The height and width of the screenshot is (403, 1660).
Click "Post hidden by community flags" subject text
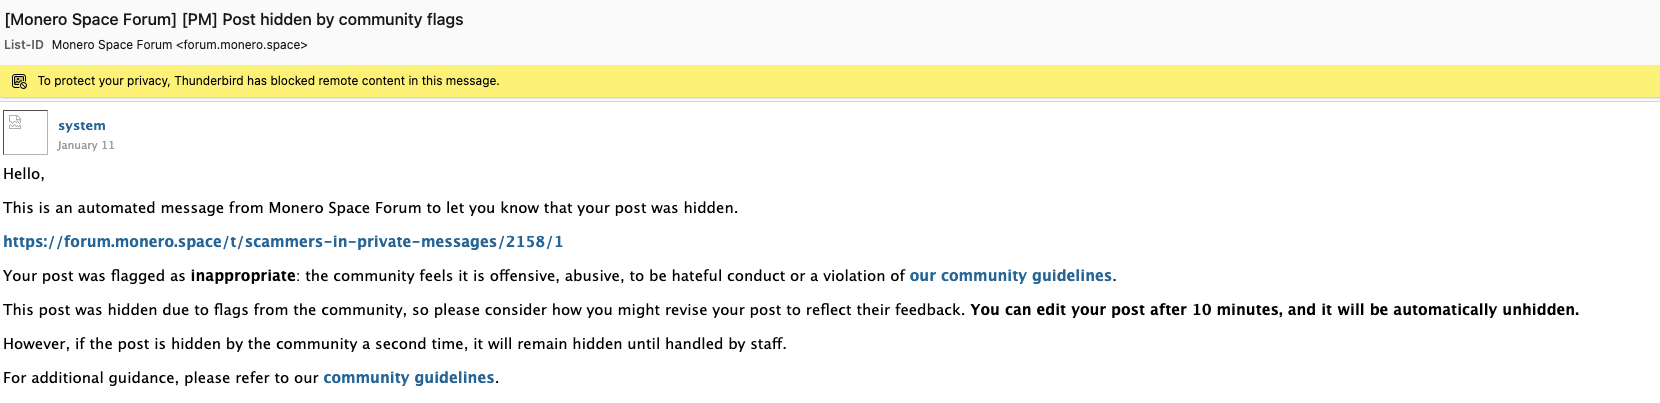coord(342,19)
